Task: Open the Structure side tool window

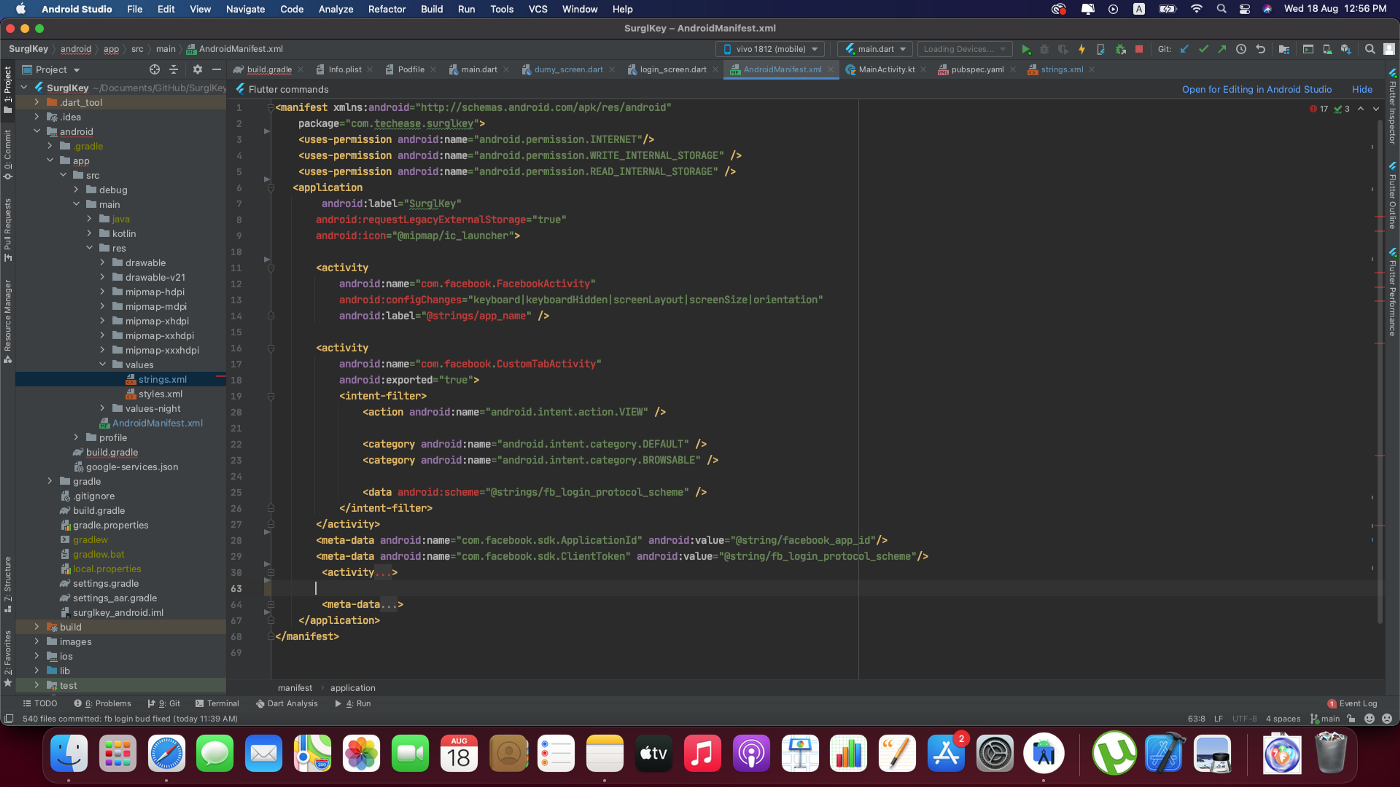Action: 7,584
